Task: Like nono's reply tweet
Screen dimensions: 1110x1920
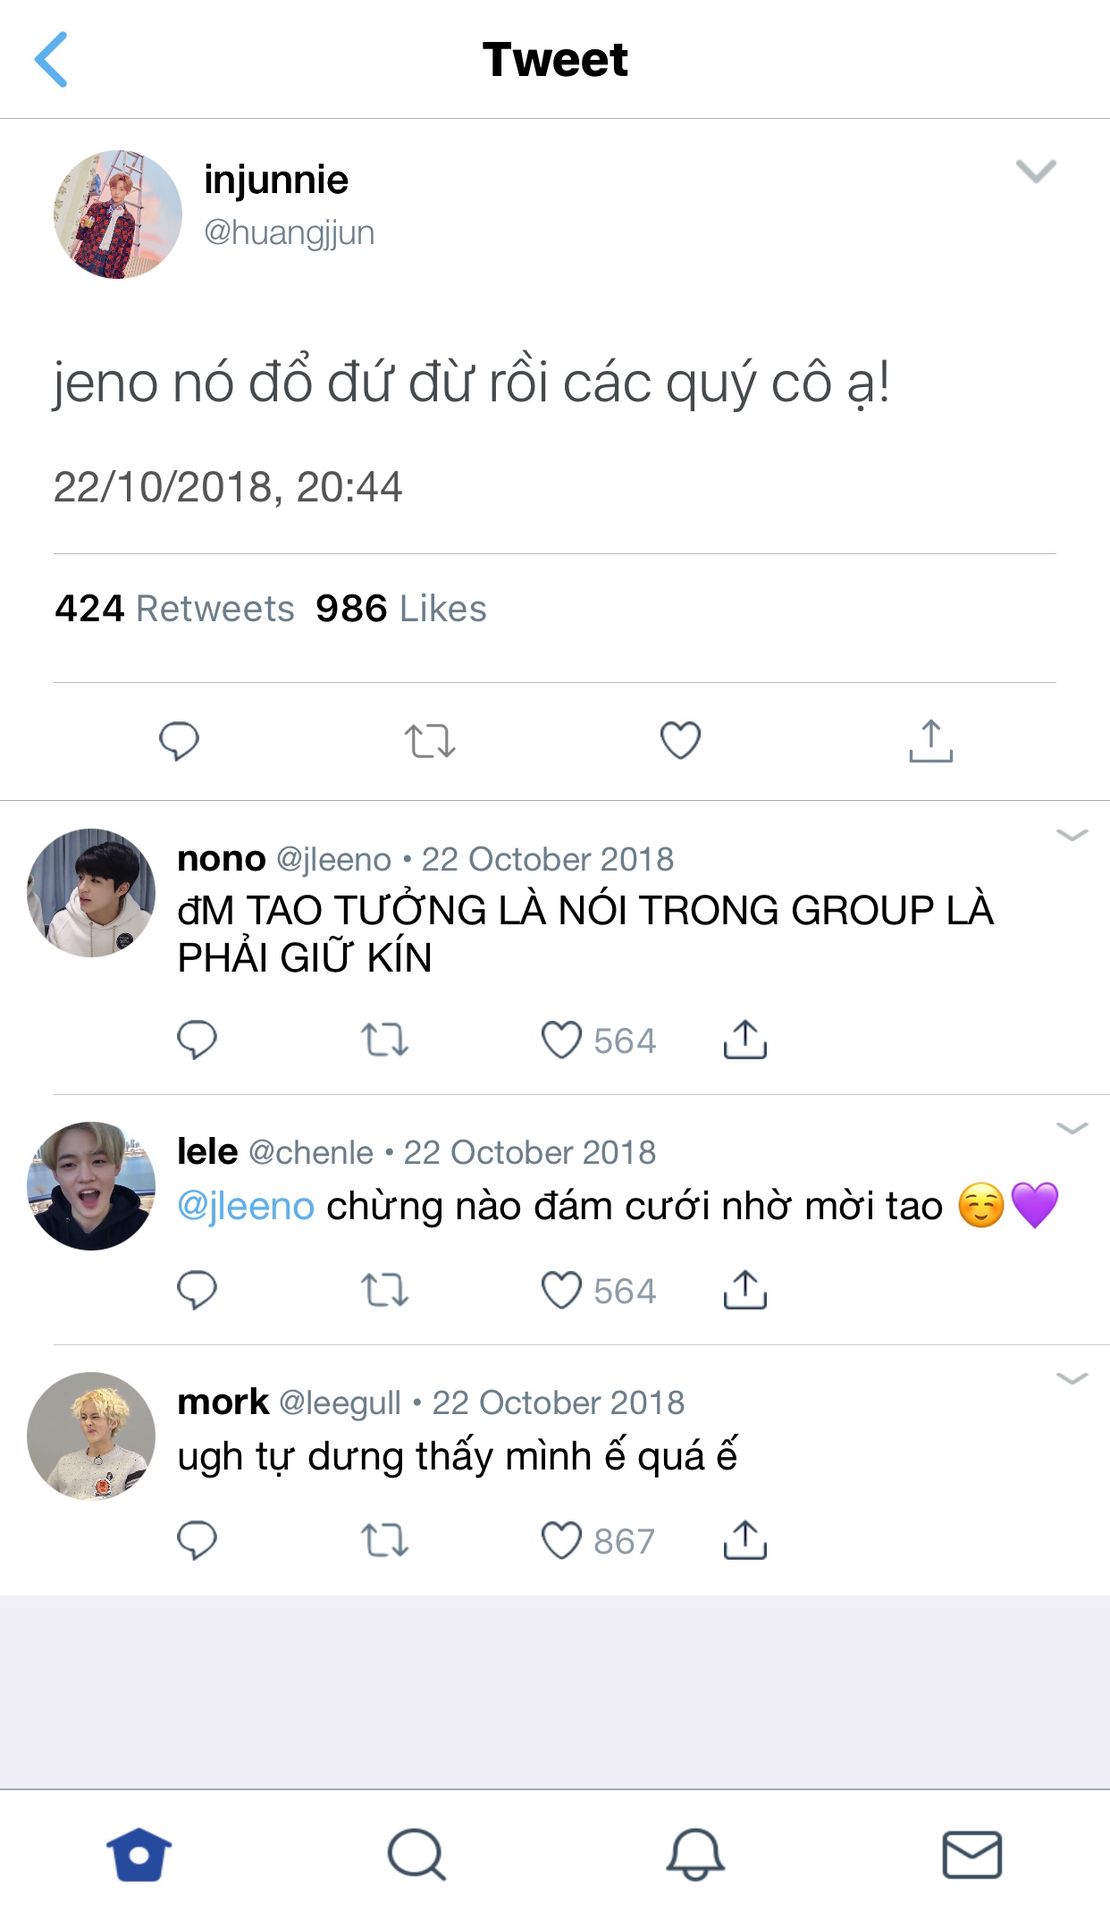Action: pyautogui.click(x=561, y=1040)
